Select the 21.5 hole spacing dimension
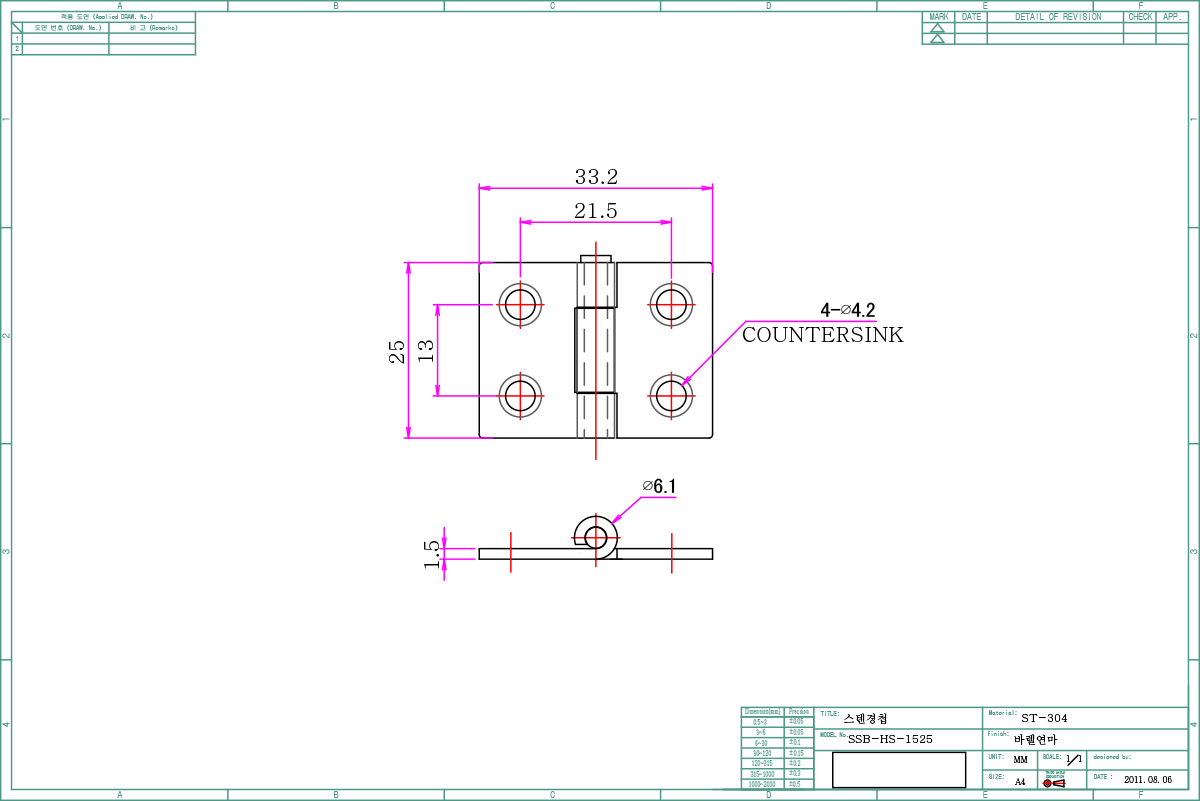Screen dimensions: 1200x801 click(x=595, y=211)
